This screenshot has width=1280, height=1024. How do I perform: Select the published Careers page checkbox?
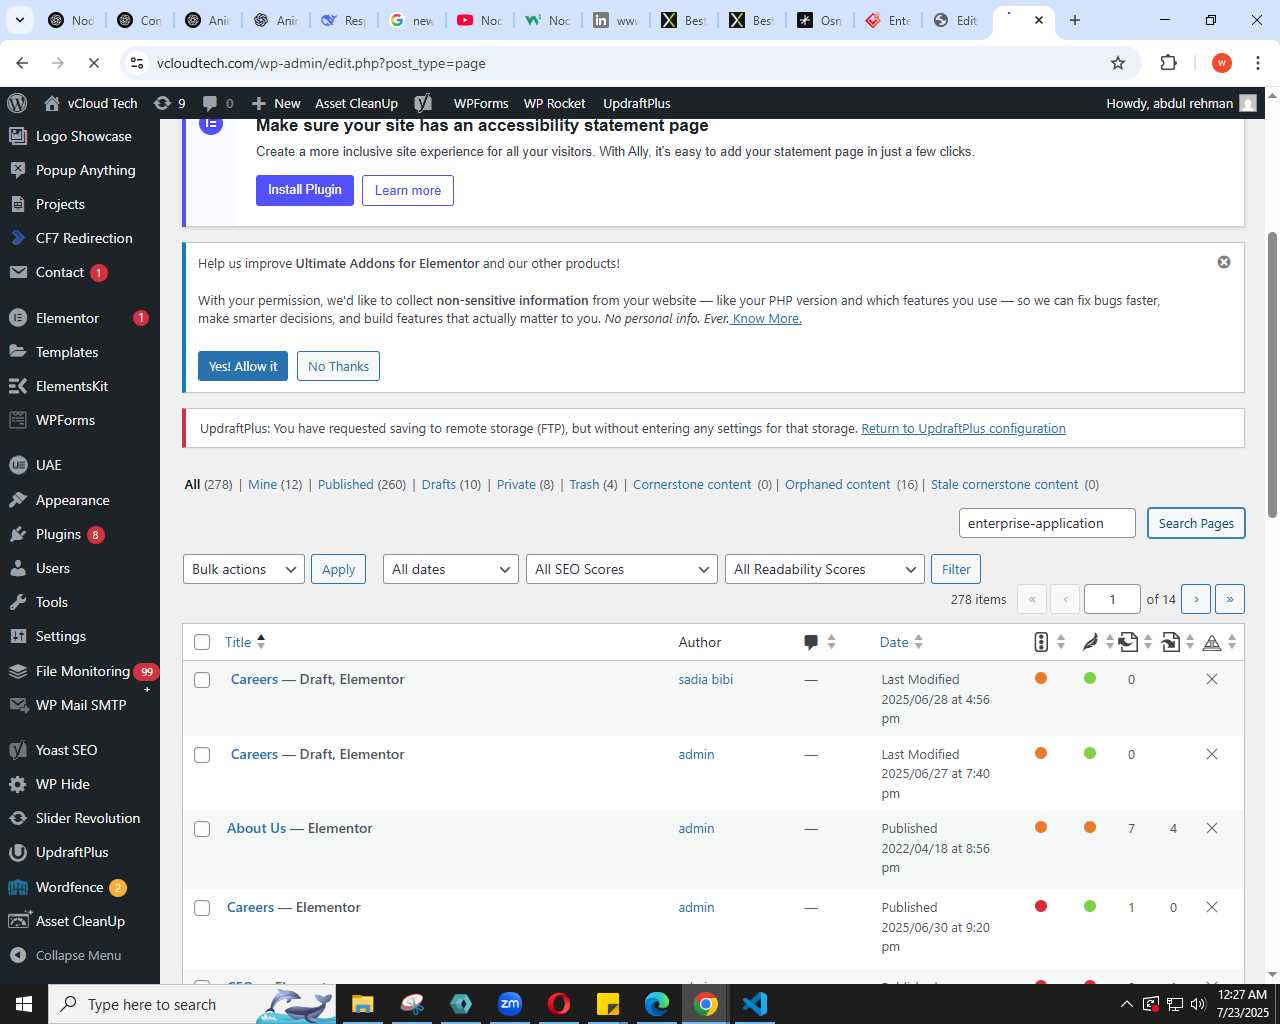click(x=202, y=908)
